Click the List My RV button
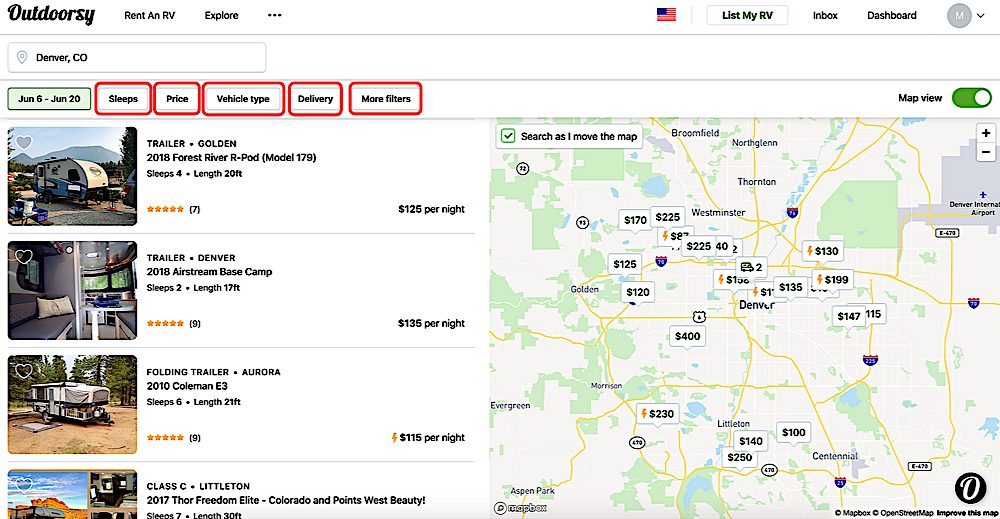The image size is (1000, 519). pyautogui.click(x=747, y=15)
